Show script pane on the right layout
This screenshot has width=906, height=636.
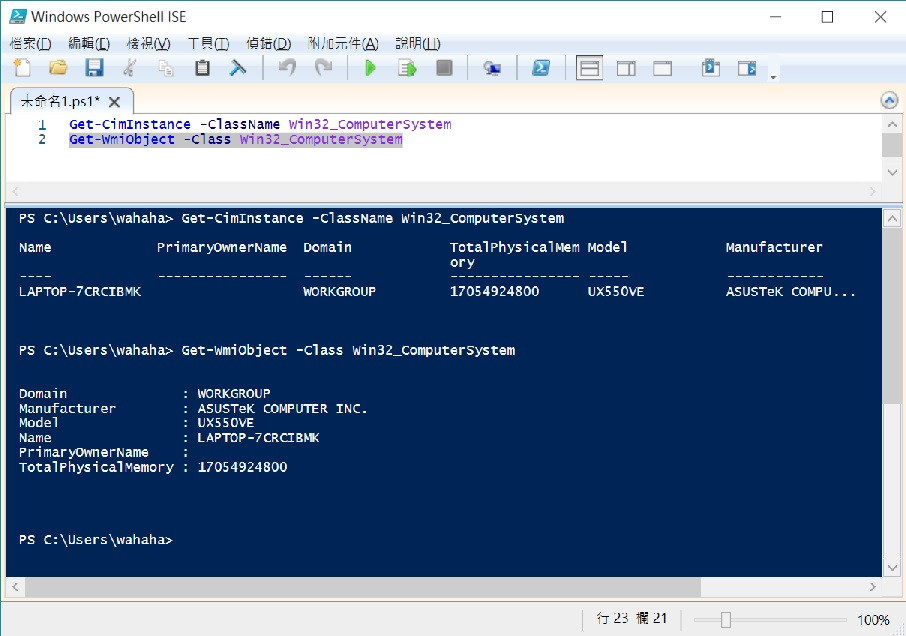626,69
